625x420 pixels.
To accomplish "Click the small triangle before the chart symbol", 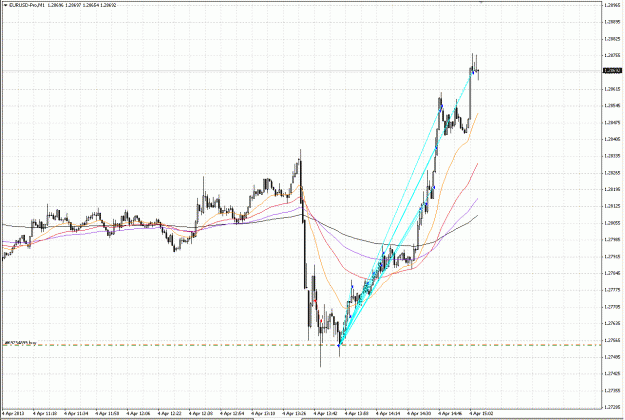I will (6, 5).
